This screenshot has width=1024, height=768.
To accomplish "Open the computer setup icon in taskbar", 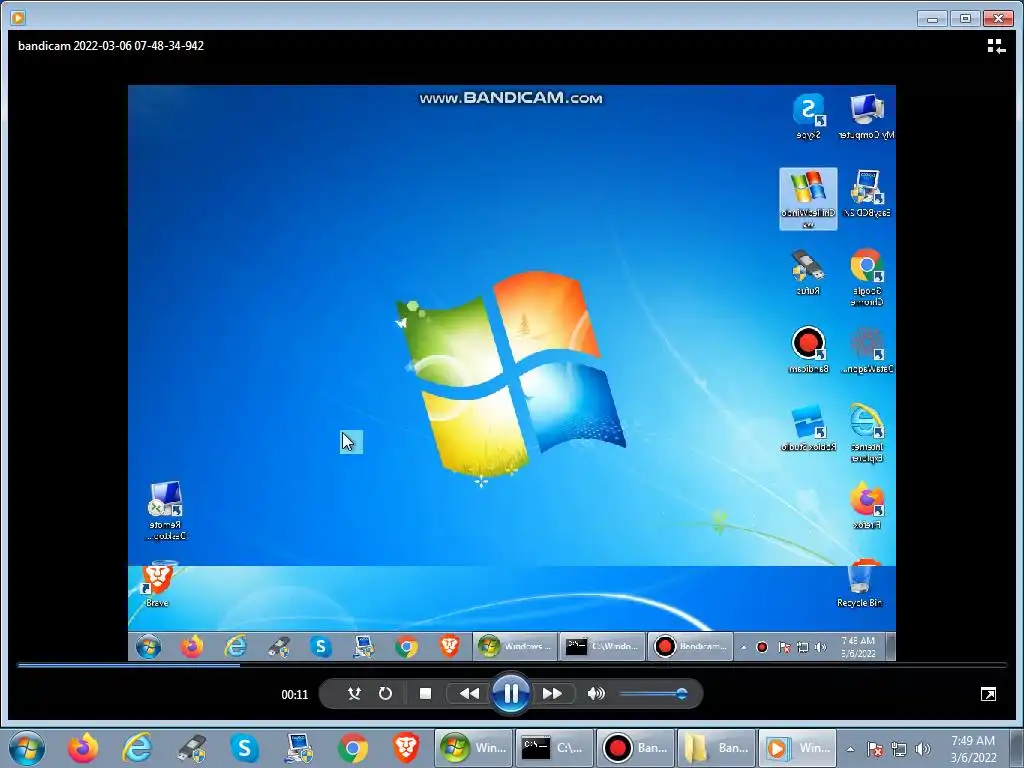I will click(x=299, y=748).
